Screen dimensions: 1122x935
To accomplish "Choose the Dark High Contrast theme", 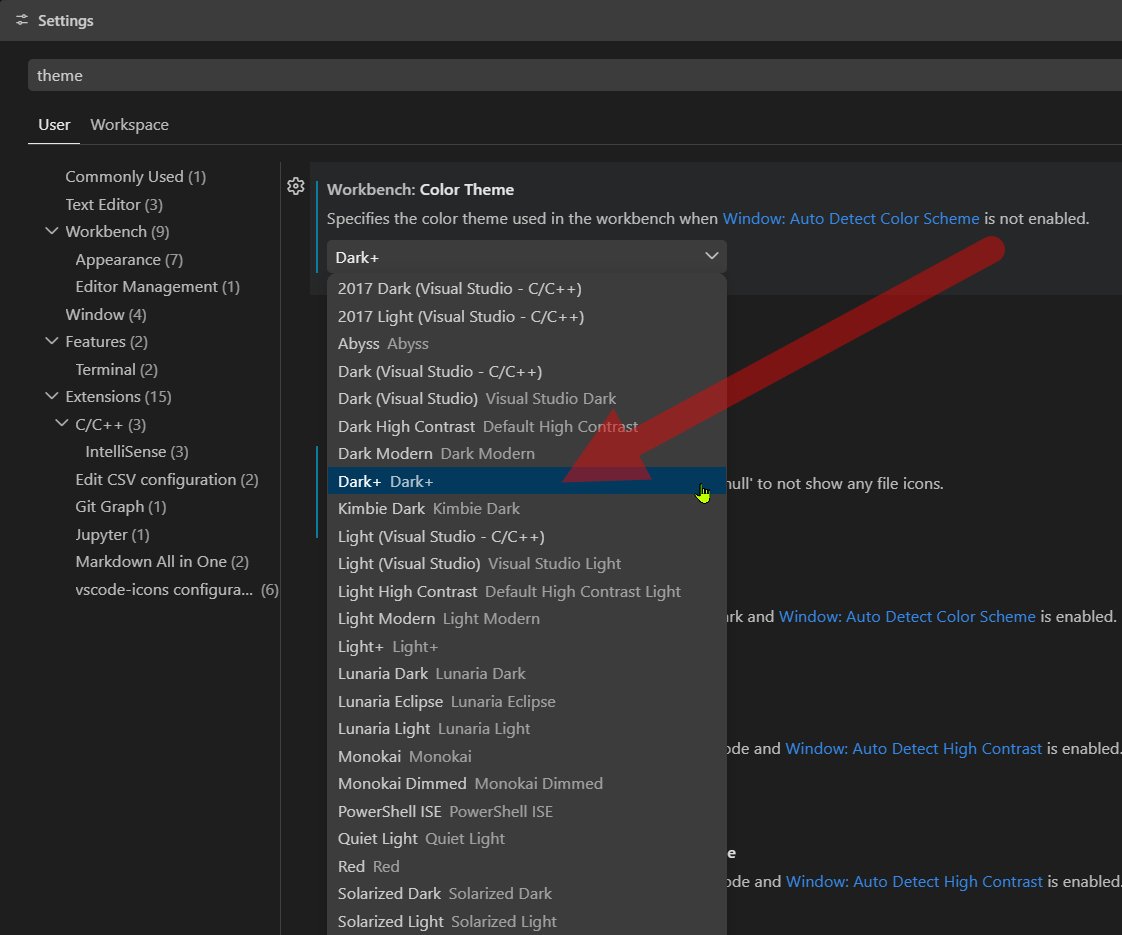I will 527,426.
